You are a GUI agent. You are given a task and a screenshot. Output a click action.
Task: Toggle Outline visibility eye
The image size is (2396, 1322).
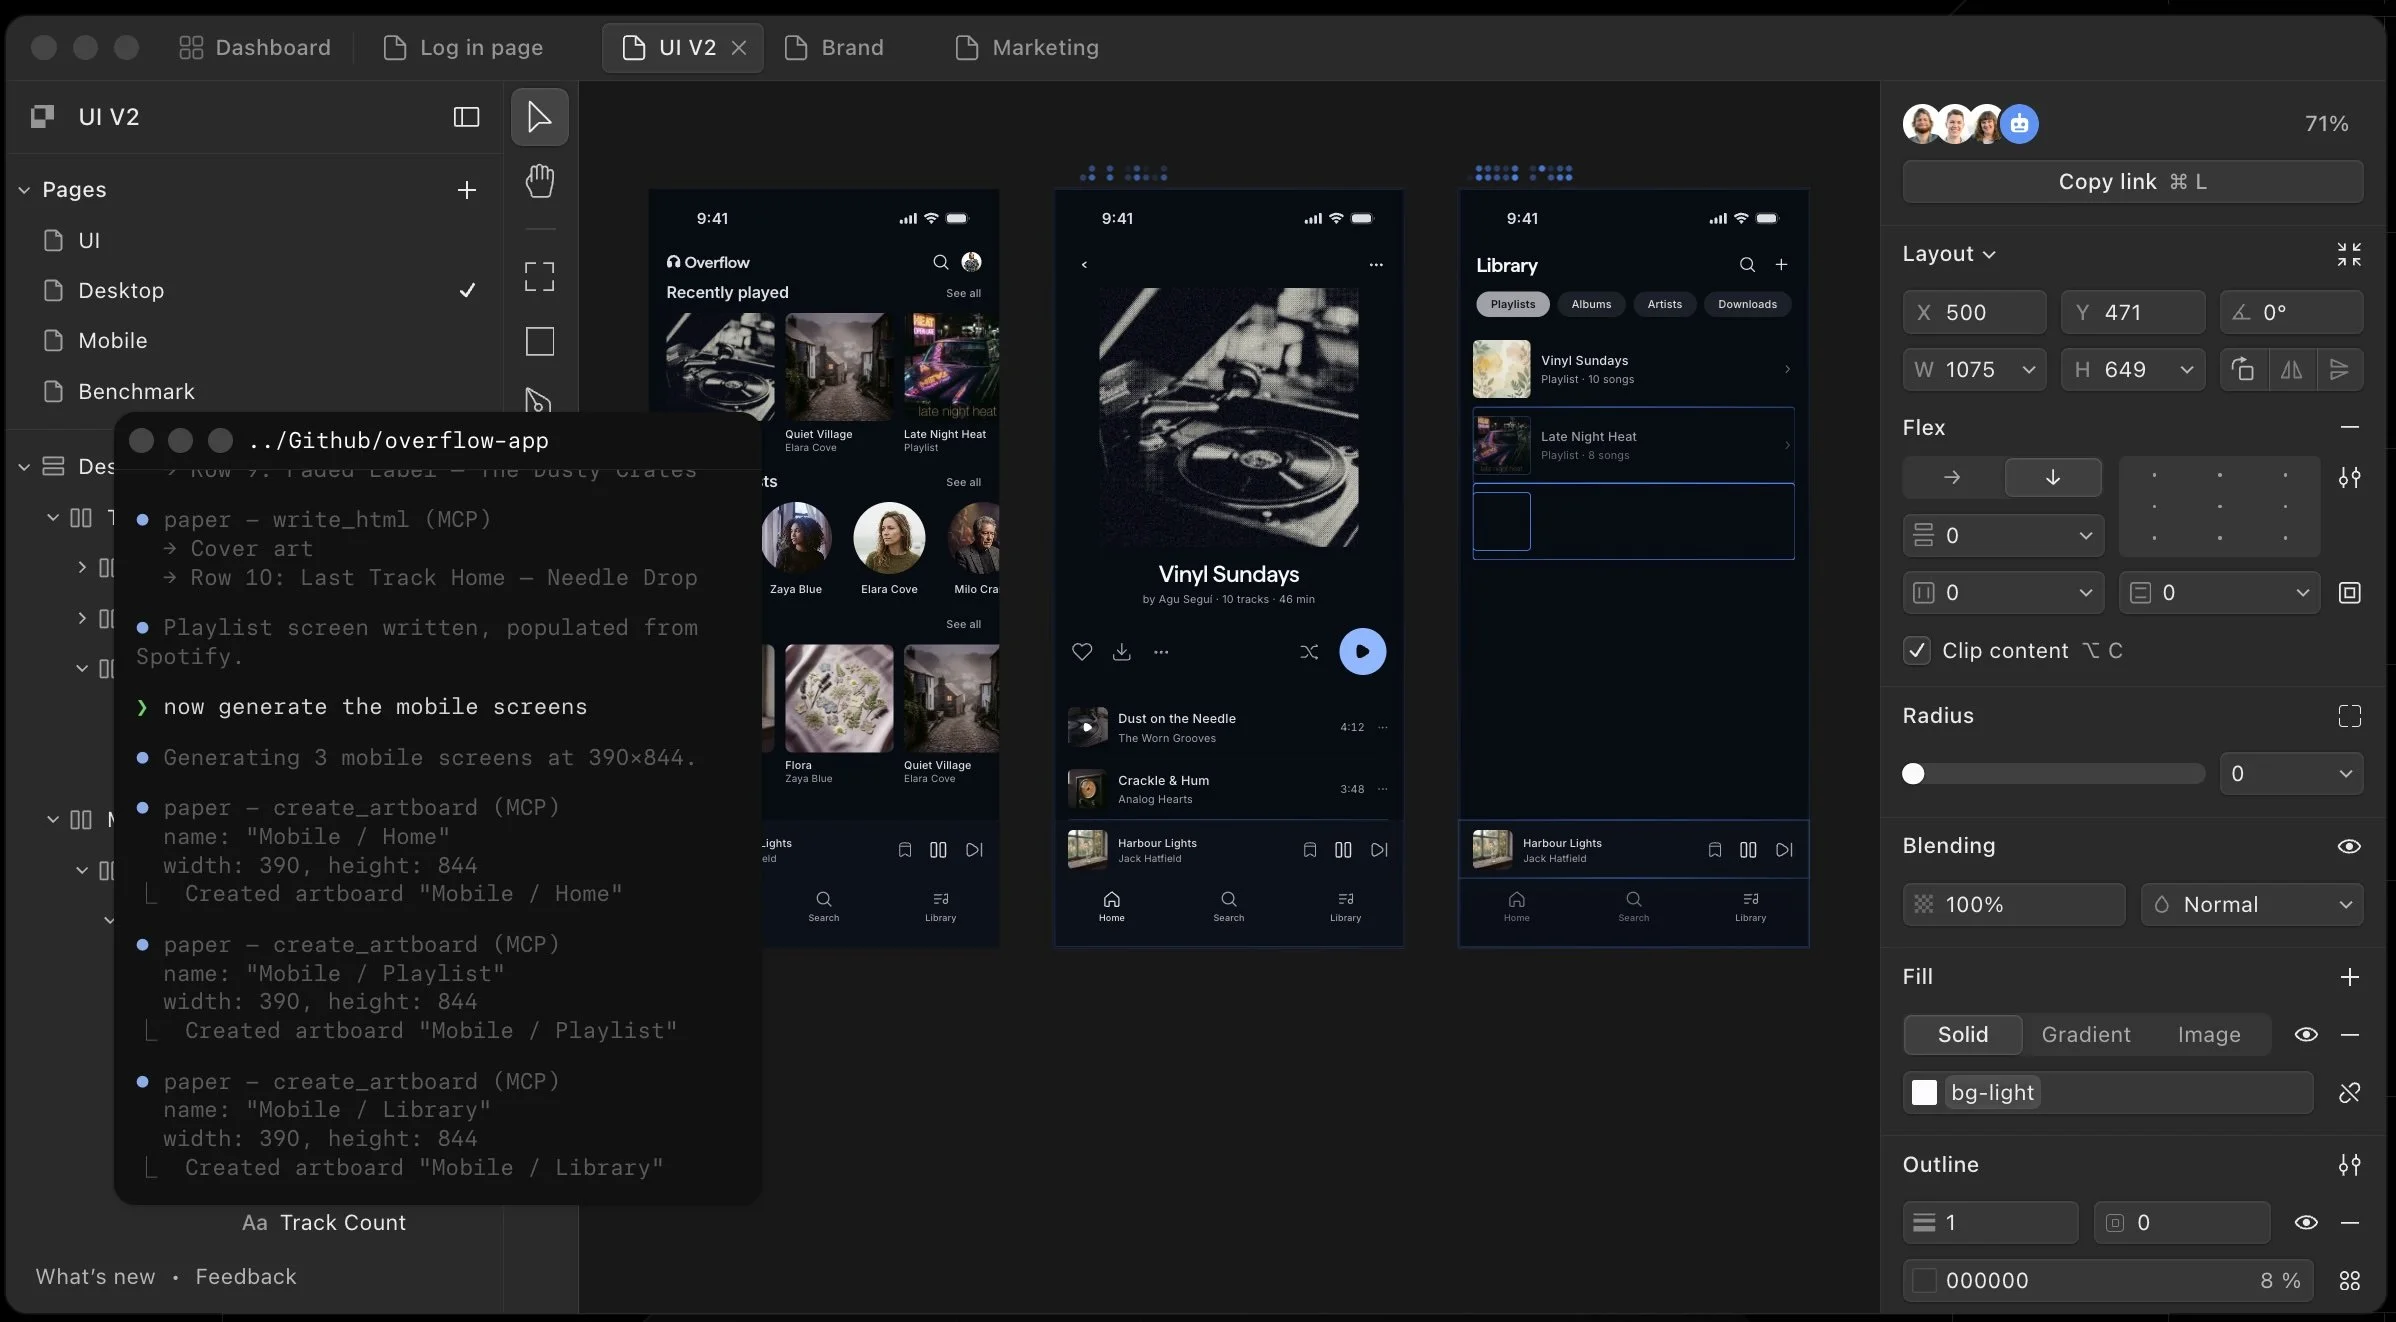click(2306, 1223)
